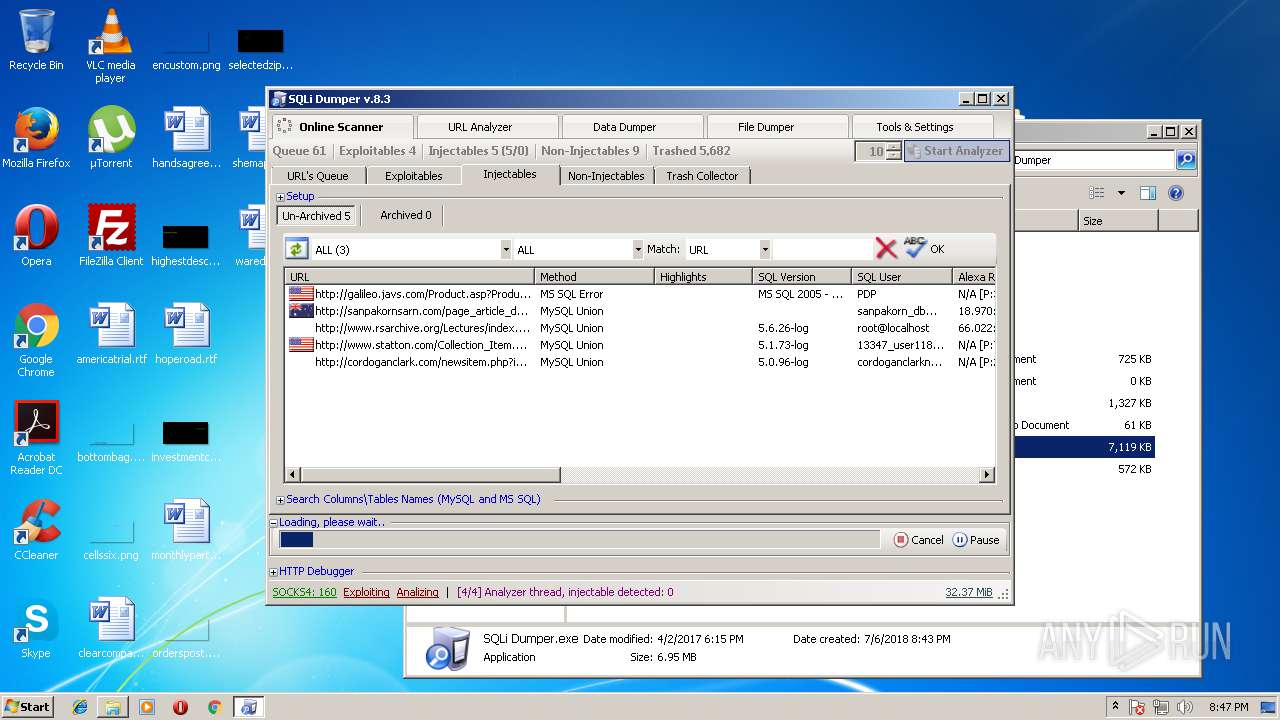
Task: Switch to Data Dumper tab
Action: (x=624, y=127)
